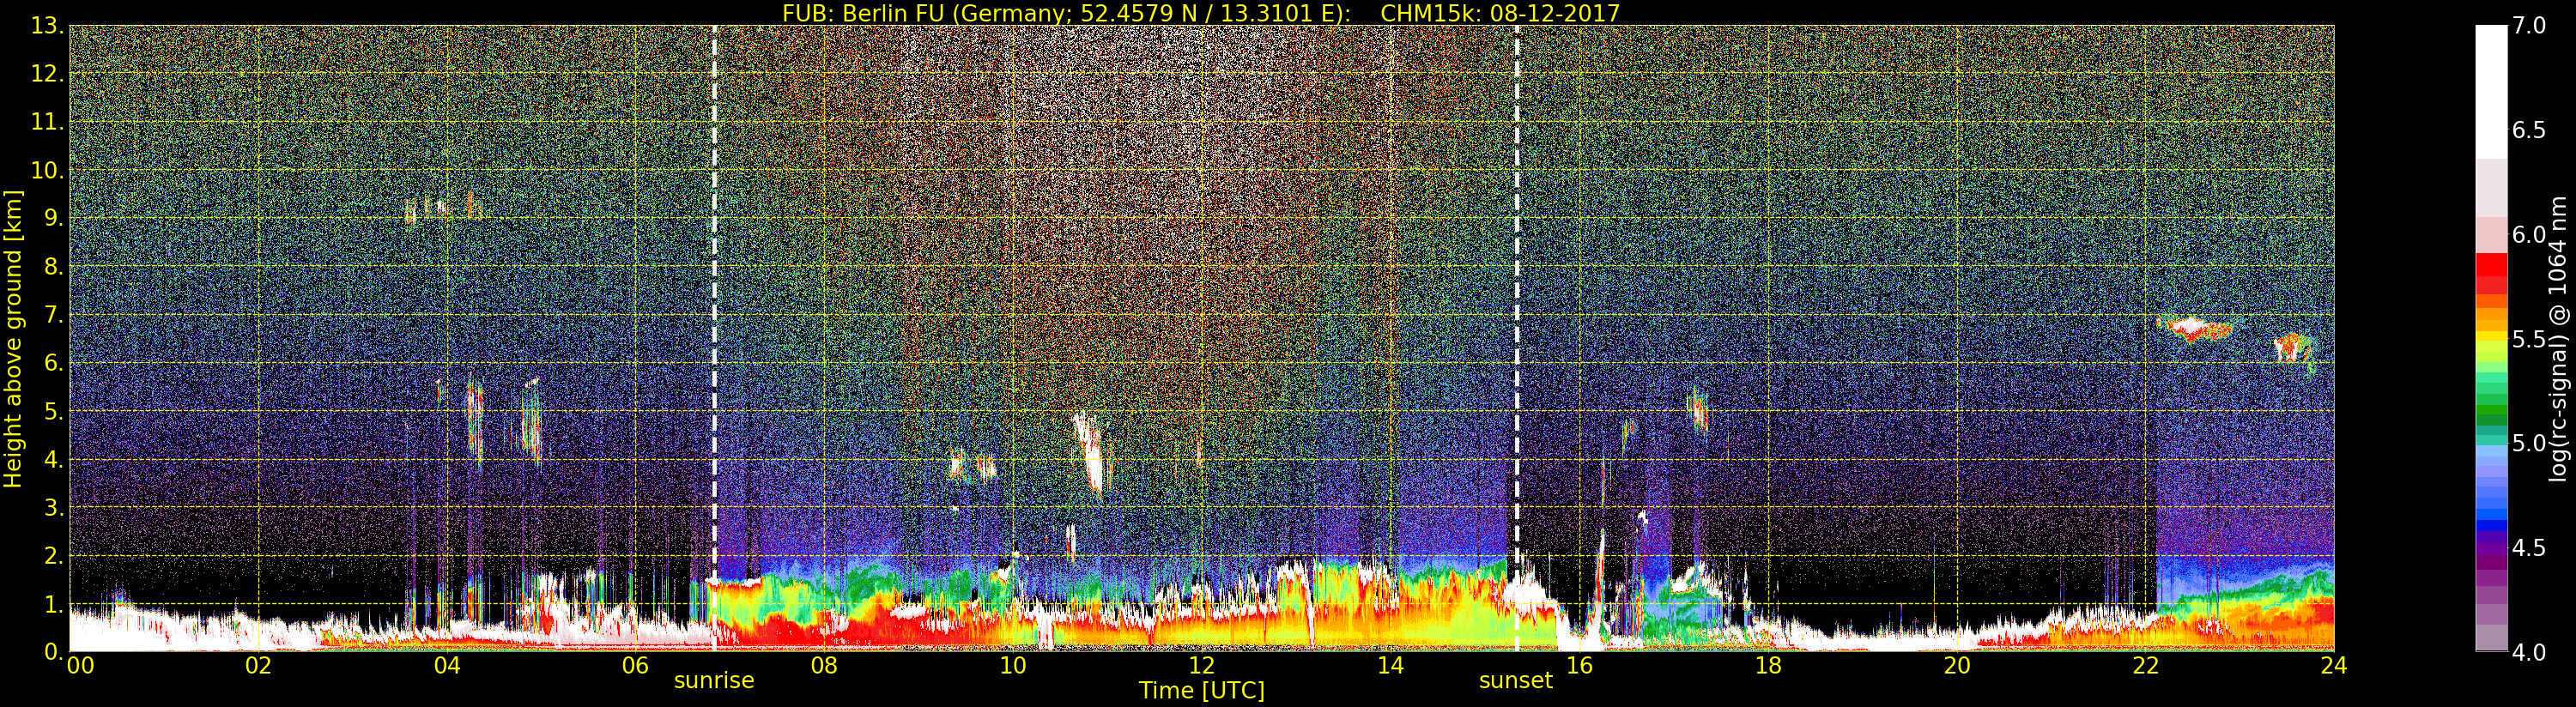This screenshot has height=707, width=2576.
Task: Select height tick '7.' on the y-axis
Action: coord(54,315)
